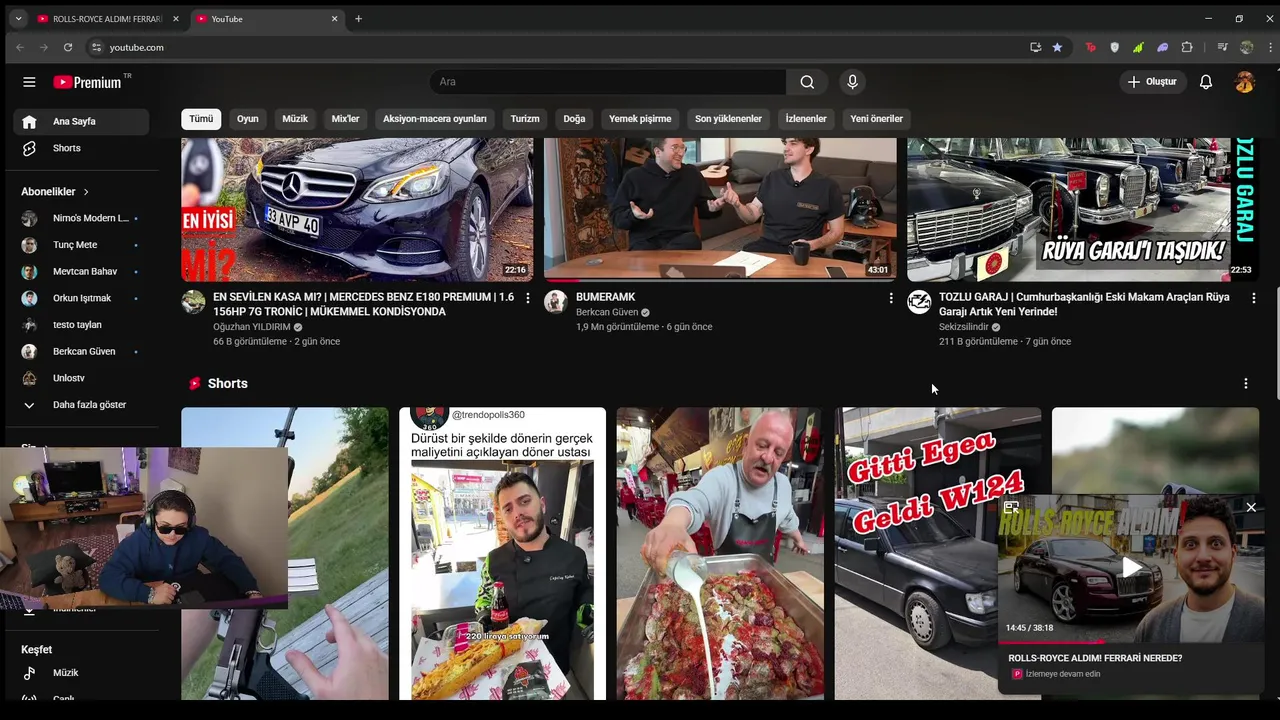1280x720 pixels.
Task: Close the miniplayer
Action: point(1251,508)
